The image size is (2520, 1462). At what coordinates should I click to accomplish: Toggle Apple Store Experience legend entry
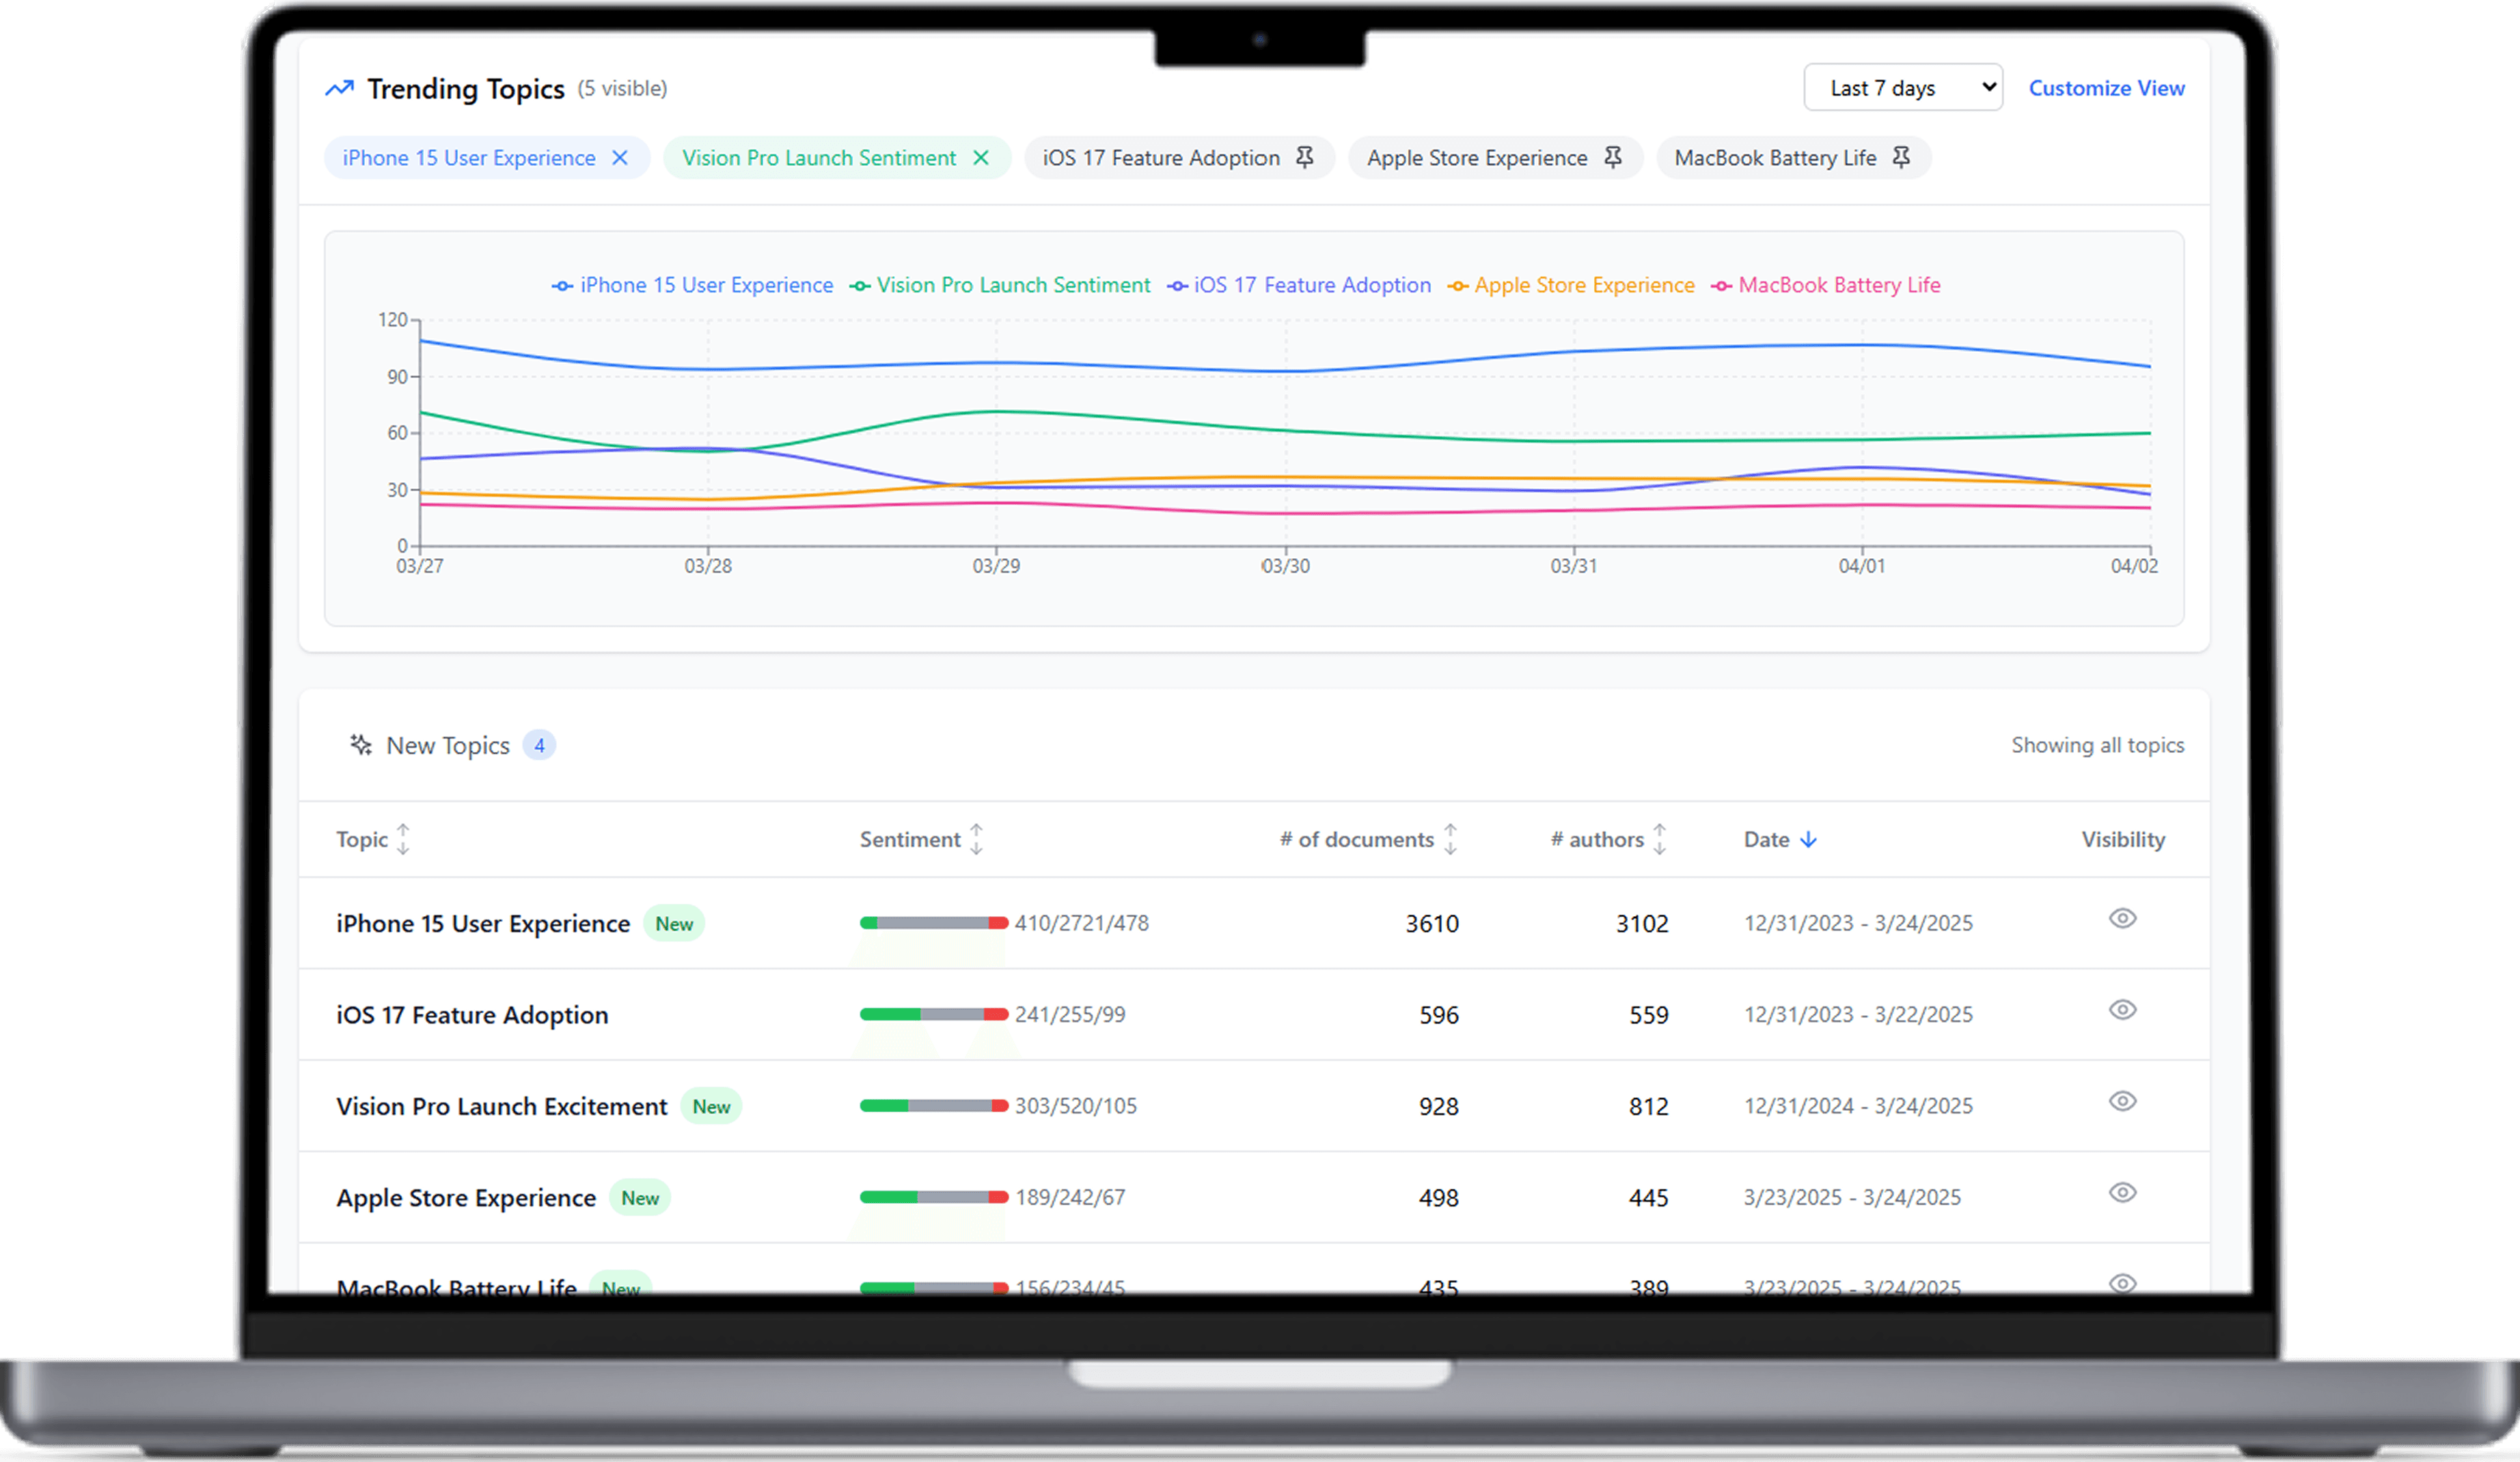click(x=1571, y=285)
